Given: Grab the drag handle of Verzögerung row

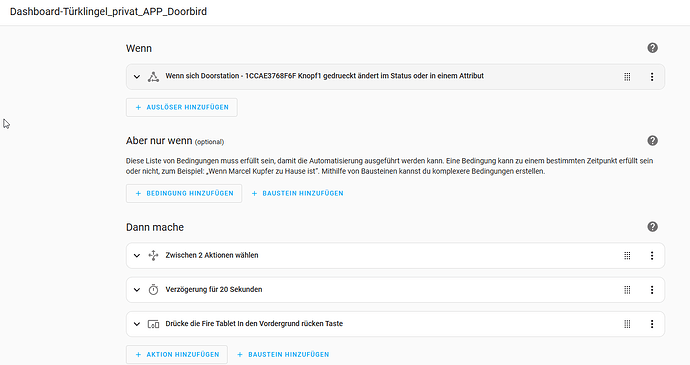Looking at the screenshot, I should tap(627, 290).
